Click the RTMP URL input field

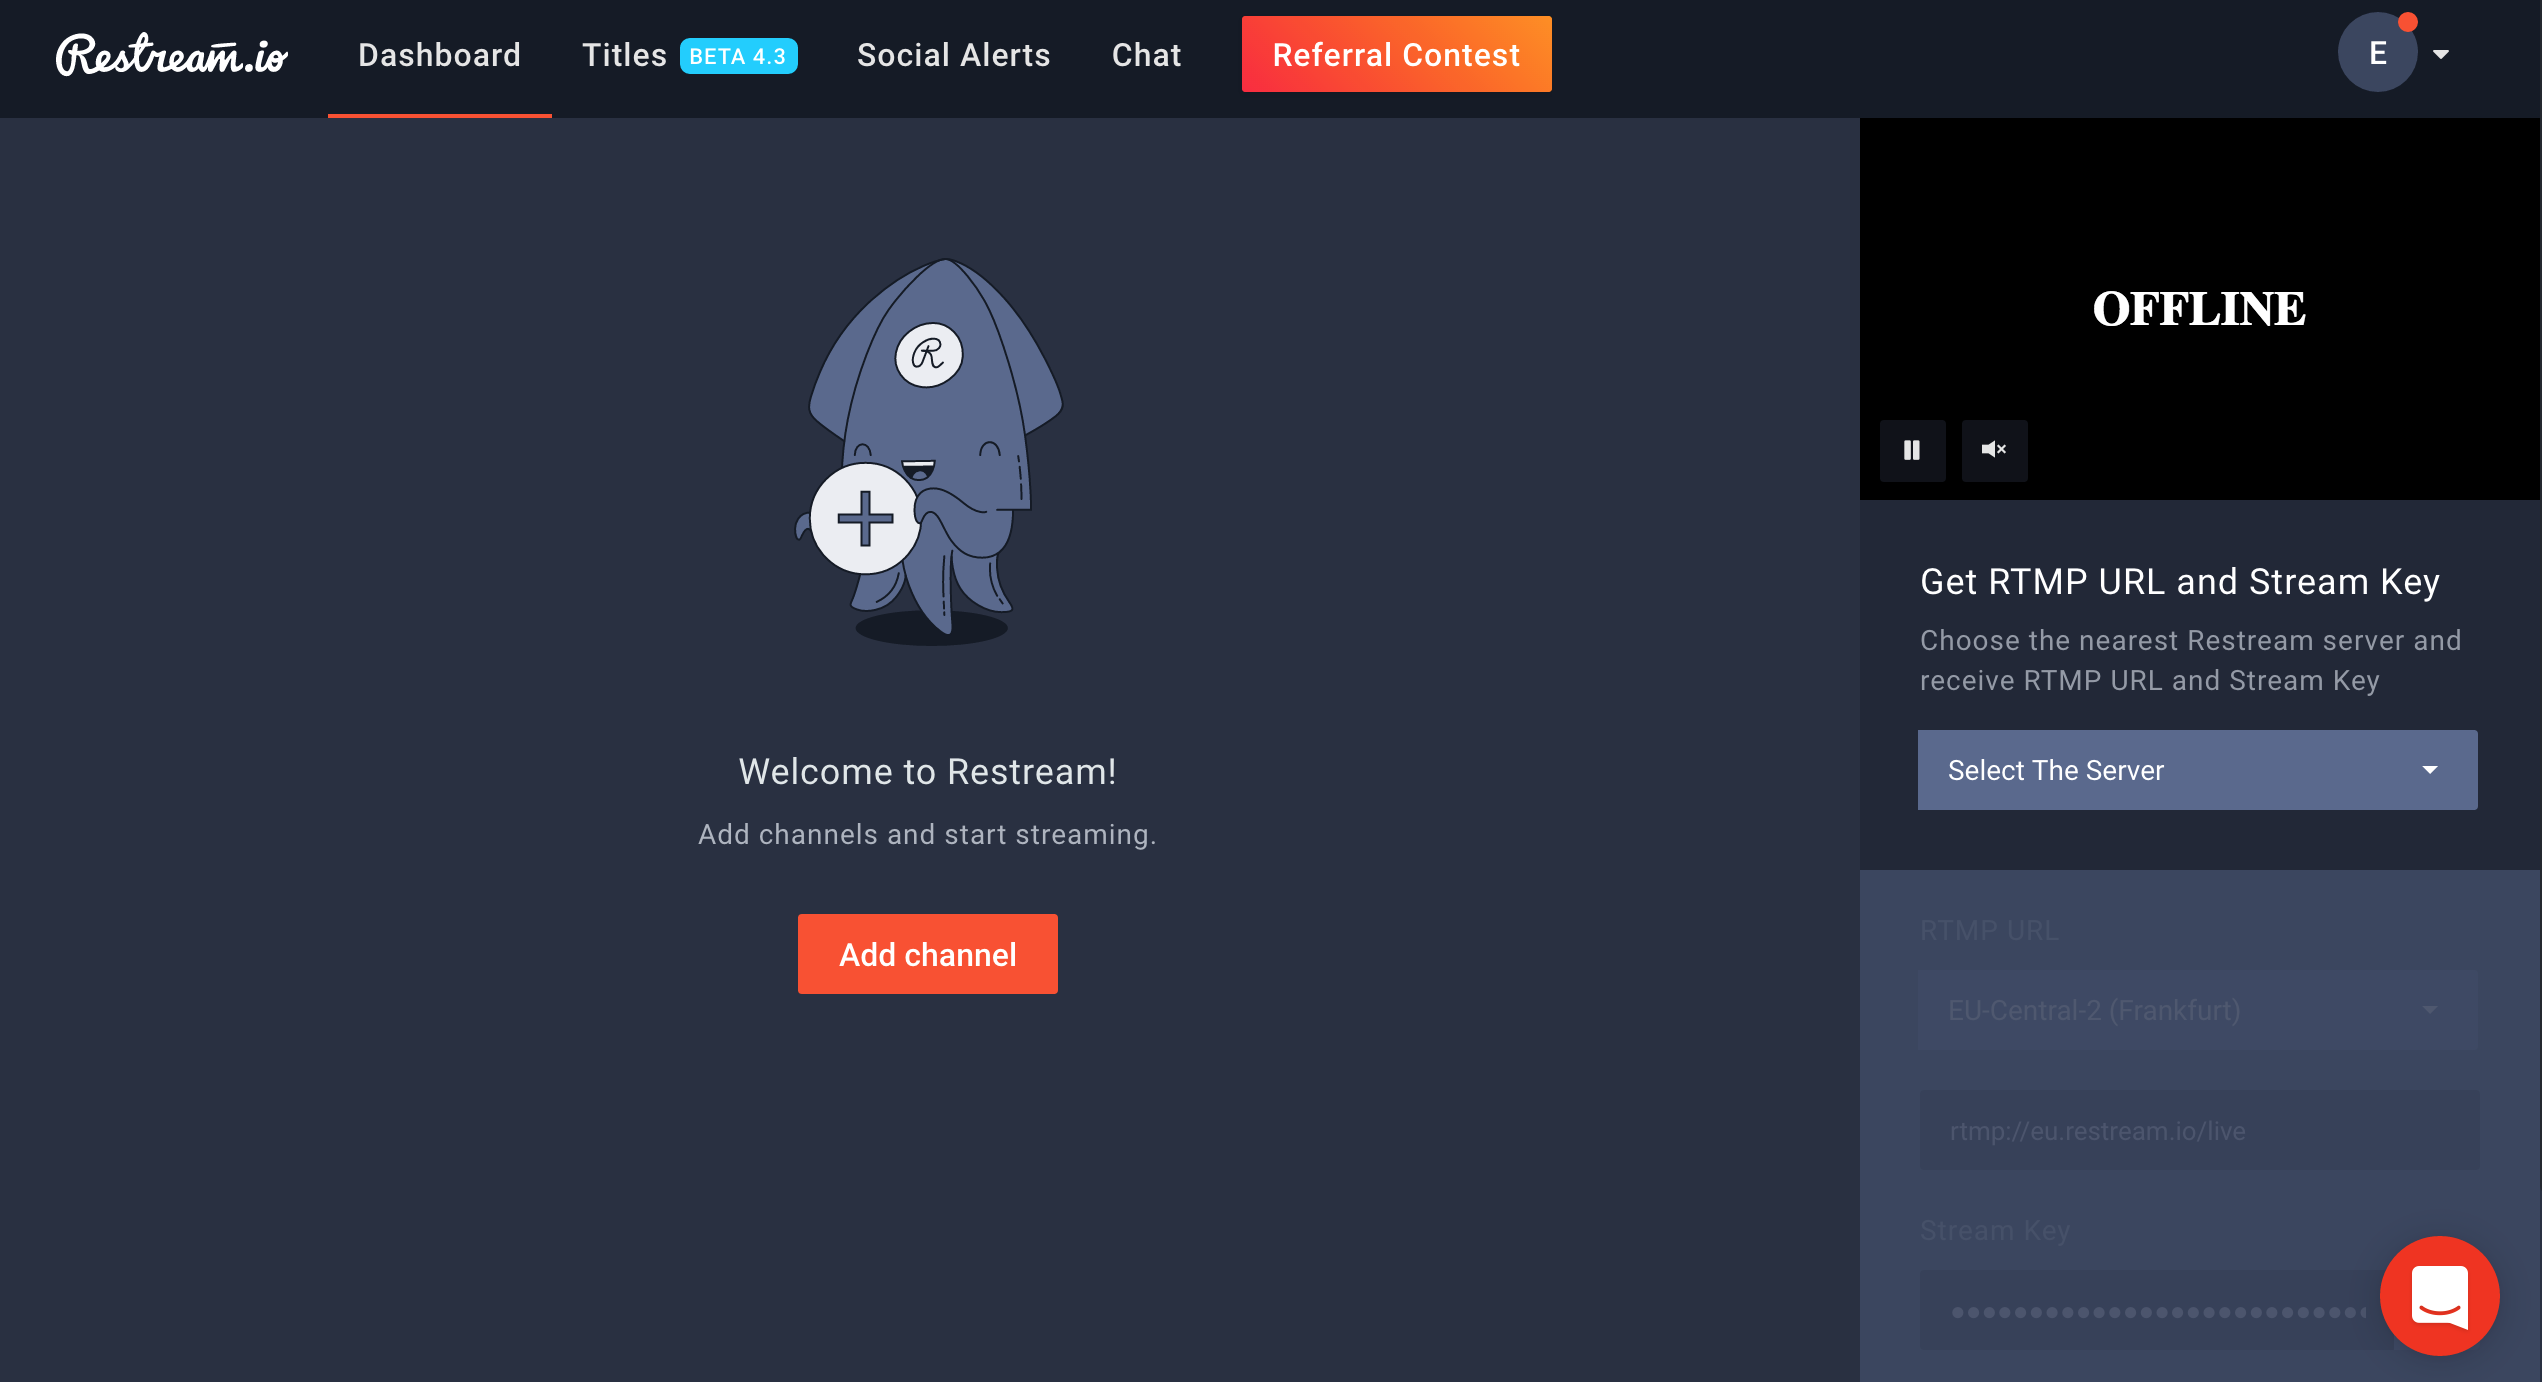[2195, 1128]
